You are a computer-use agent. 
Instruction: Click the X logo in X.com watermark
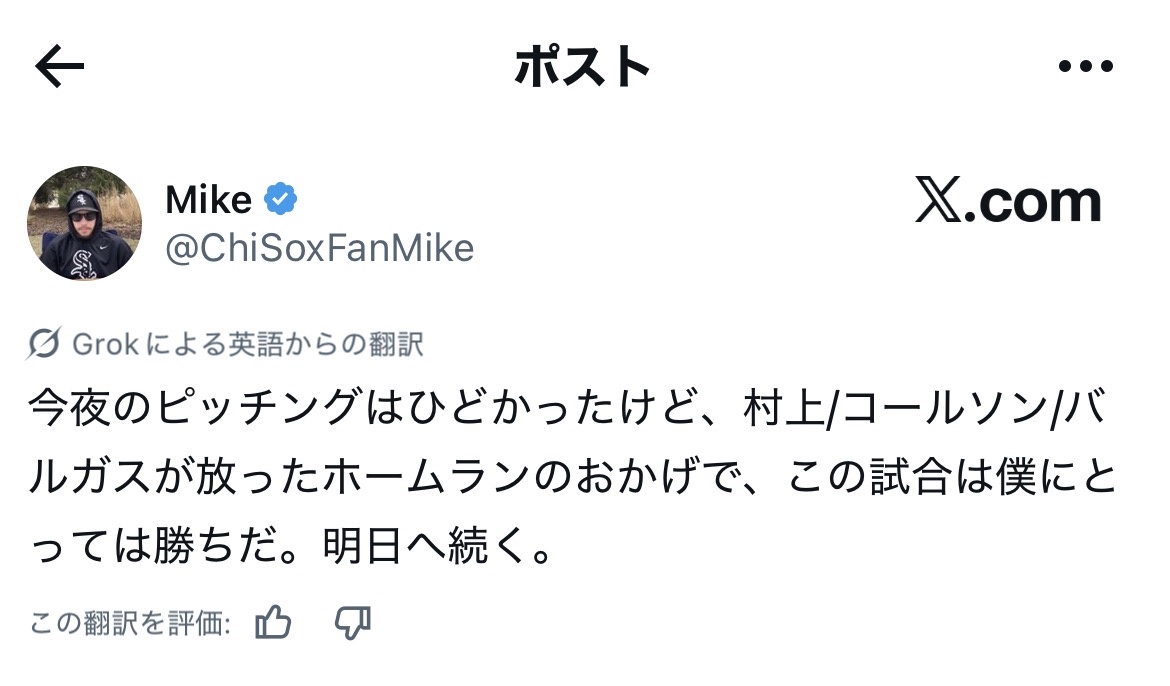click(x=938, y=203)
